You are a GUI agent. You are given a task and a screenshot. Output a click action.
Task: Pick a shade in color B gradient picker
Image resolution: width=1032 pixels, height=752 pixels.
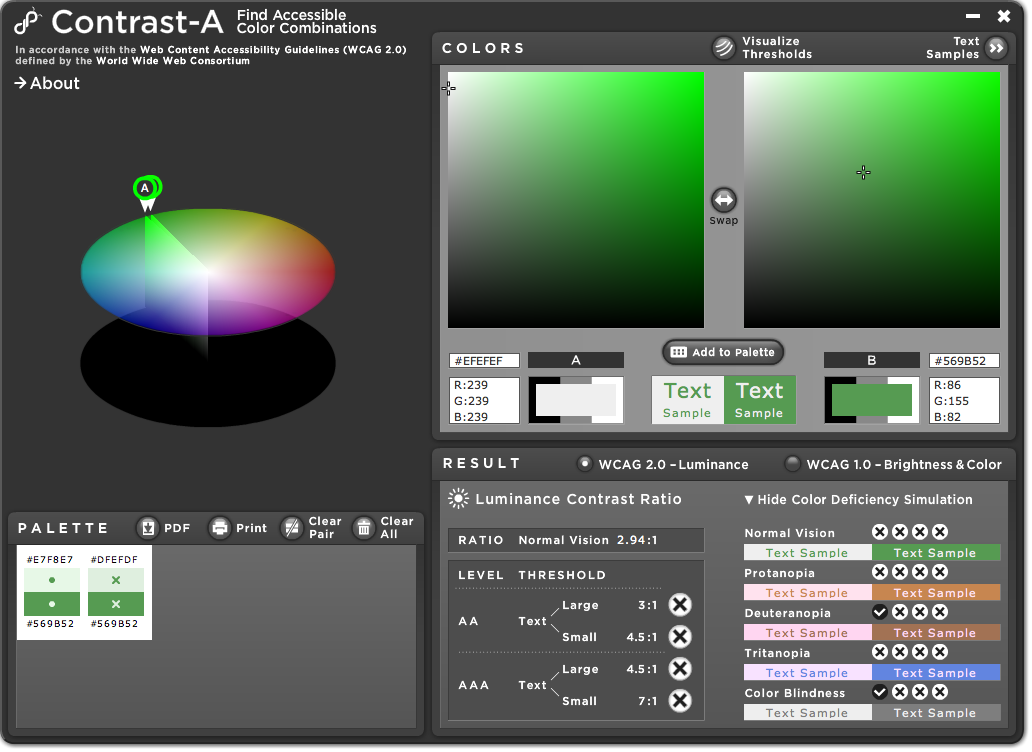coord(871,199)
